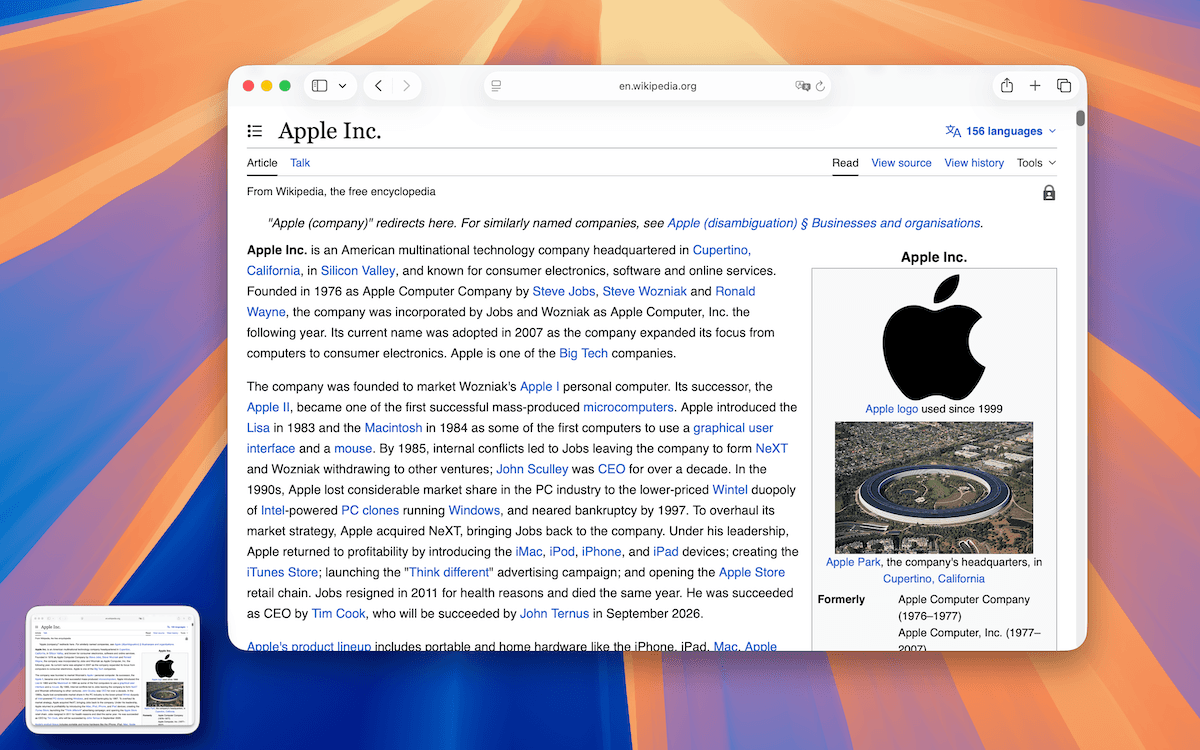Image resolution: width=1200 pixels, height=750 pixels.
Task: Follow the Big Tech link
Action: [x=583, y=353]
